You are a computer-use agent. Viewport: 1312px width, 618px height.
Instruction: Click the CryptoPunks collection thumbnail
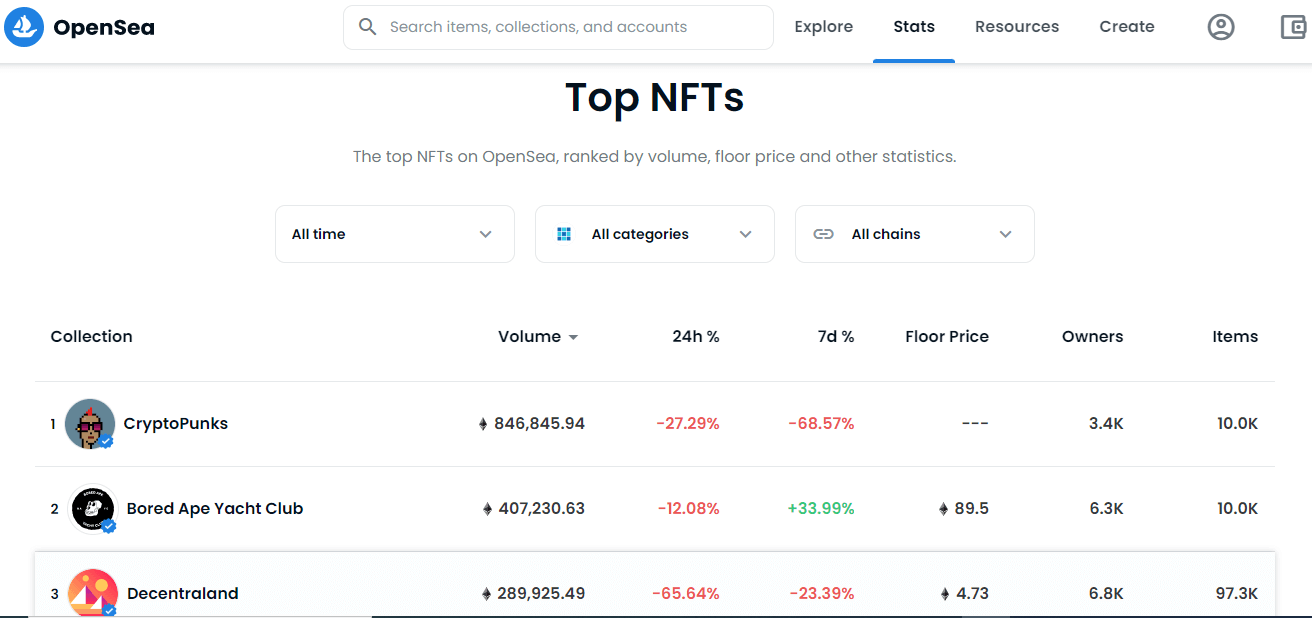tap(90, 423)
